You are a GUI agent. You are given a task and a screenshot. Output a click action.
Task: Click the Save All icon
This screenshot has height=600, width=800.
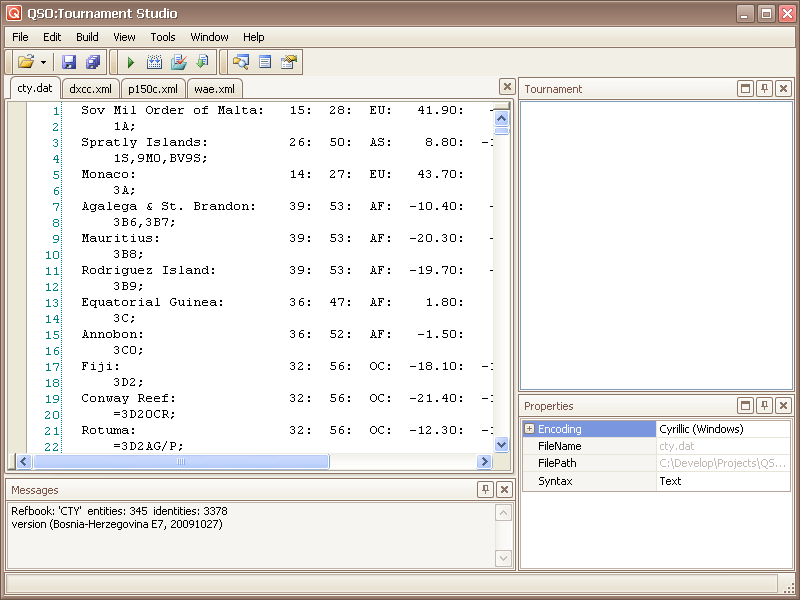point(92,62)
